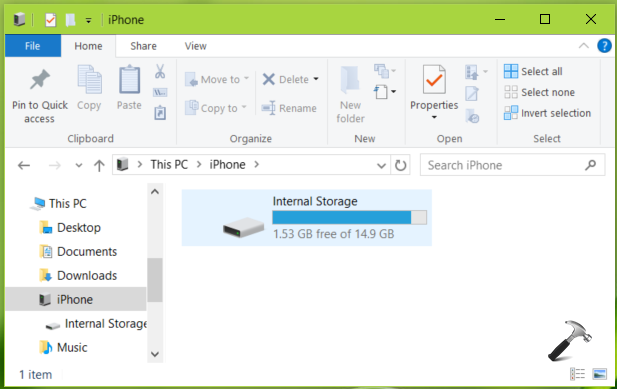Select Internal Storage in the navigation pane
The height and width of the screenshot is (389, 617).
click(105, 323)
